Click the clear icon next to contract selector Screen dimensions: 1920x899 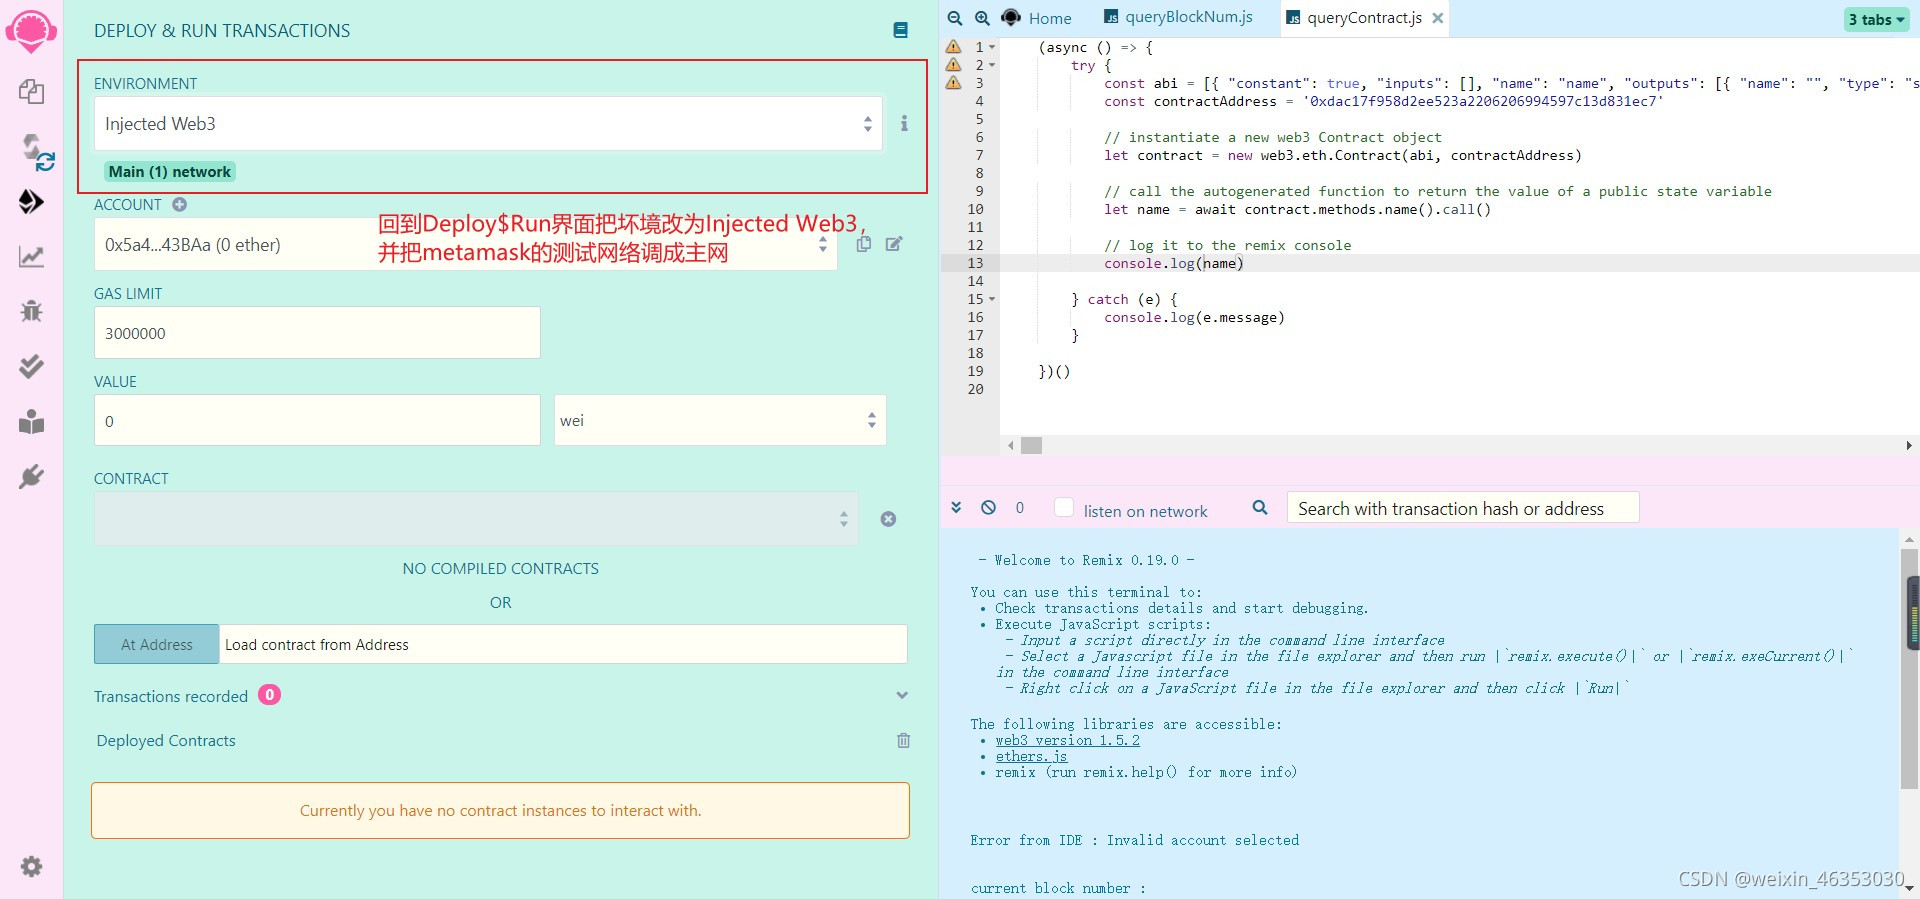point(888,519)
